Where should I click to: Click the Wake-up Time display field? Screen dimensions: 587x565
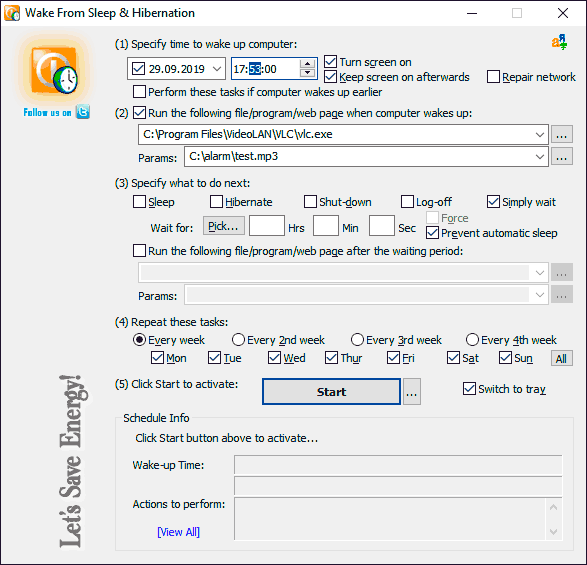398,465
